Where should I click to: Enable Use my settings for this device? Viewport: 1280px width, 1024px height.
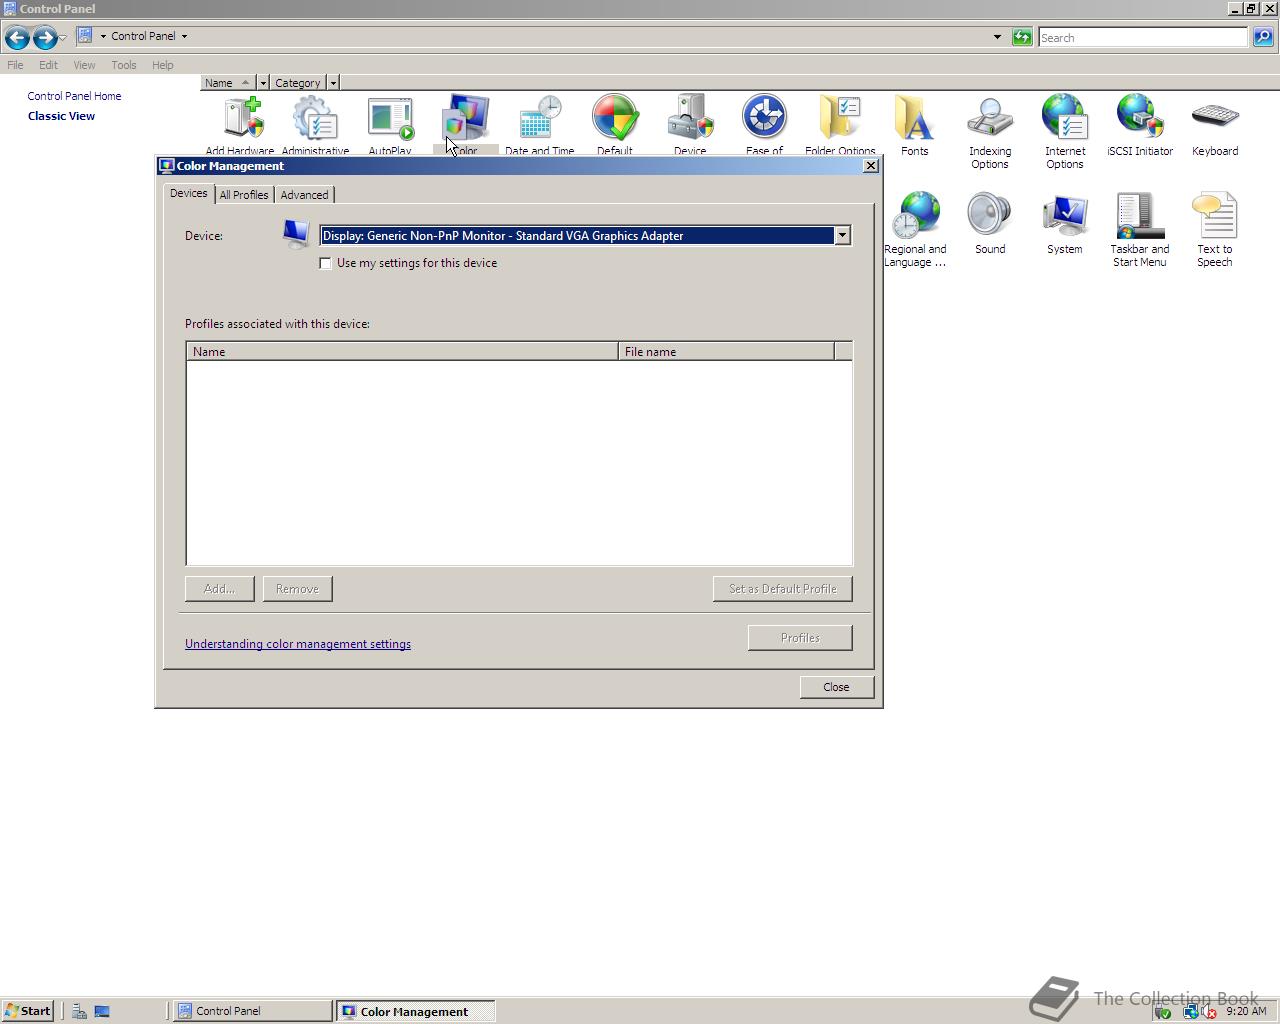tap(326, 263)
